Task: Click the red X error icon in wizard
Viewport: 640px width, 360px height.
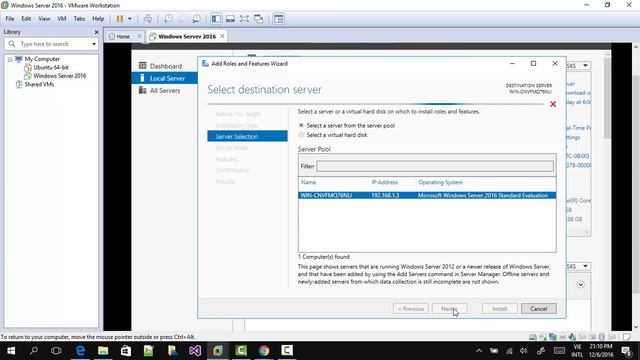Action: coord(553,104)
